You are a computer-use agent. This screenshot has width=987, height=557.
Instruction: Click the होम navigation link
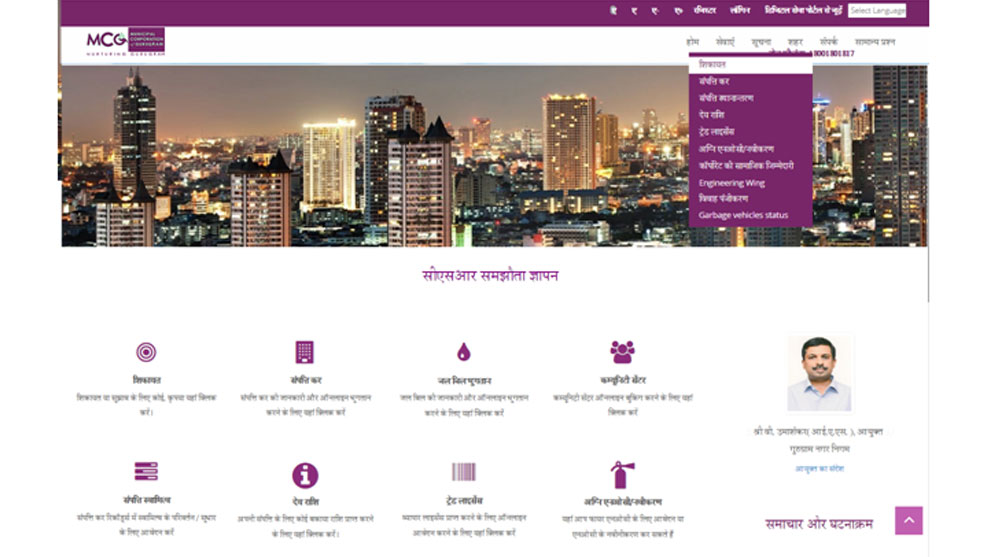pyautogui.click(x=692, y=42)
